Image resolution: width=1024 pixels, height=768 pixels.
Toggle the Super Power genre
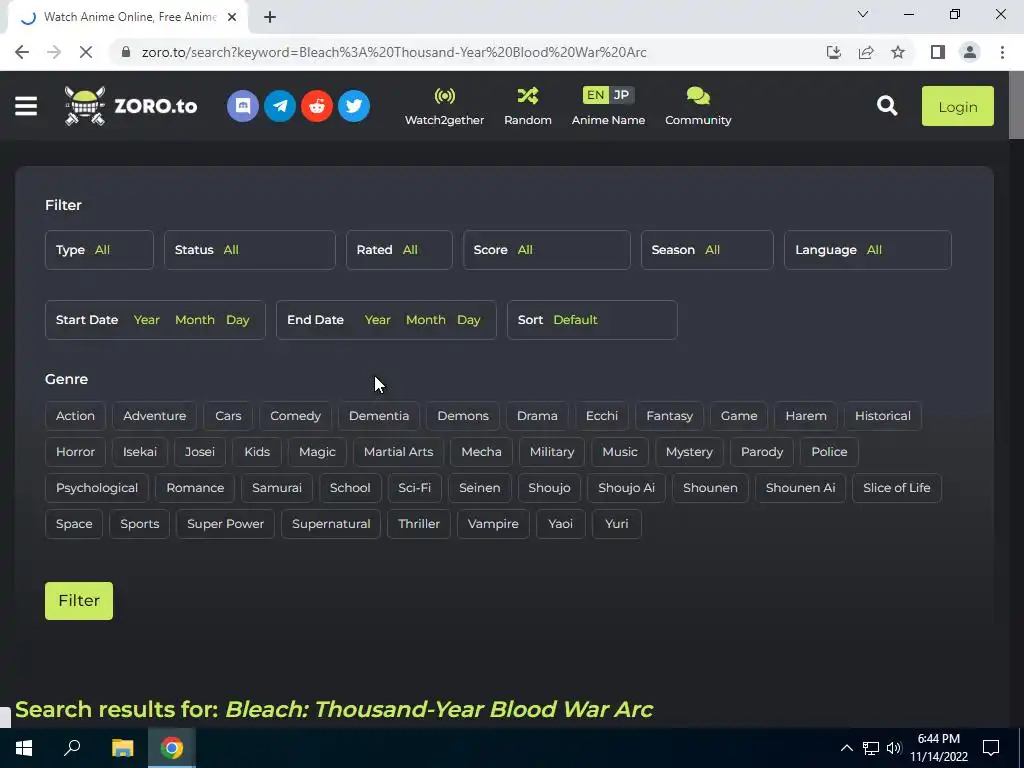point(225,524)
